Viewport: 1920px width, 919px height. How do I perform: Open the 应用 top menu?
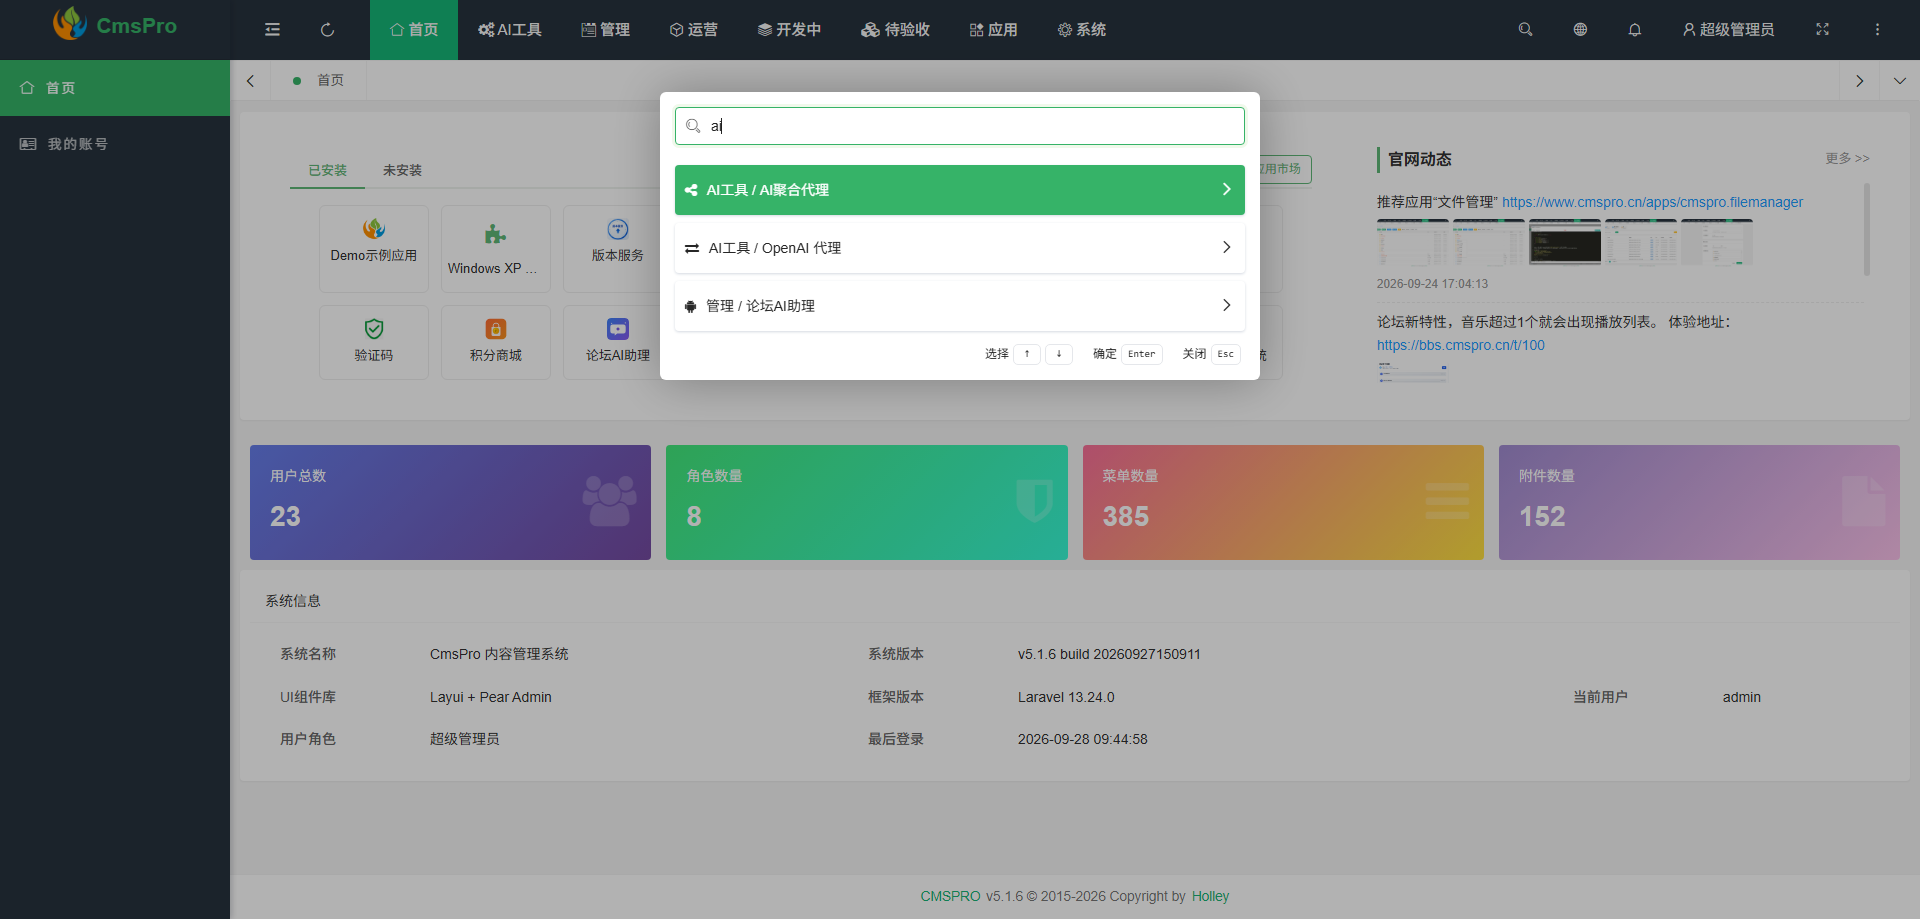coord(994,30)
